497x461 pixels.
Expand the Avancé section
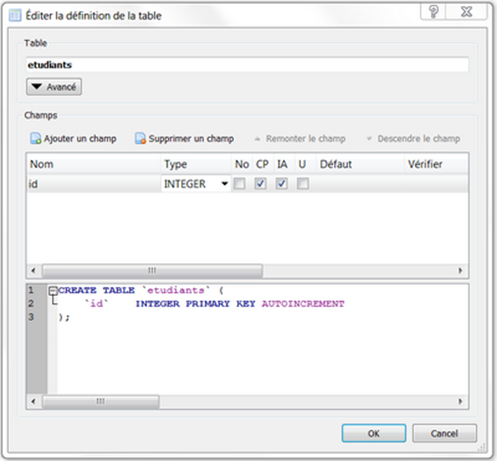point(54,87)
